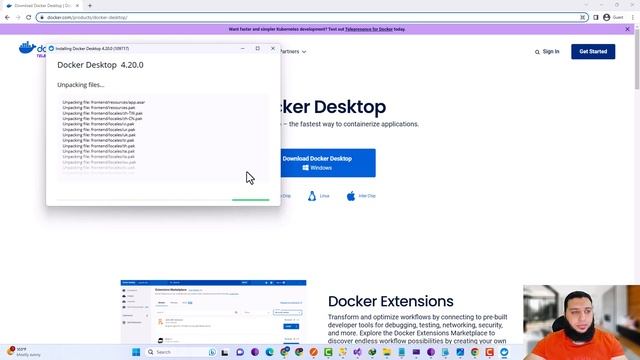Close the Download Docker Desktop tab
The width and height of the screenshot is (640, 360).
tap(78, 6)
